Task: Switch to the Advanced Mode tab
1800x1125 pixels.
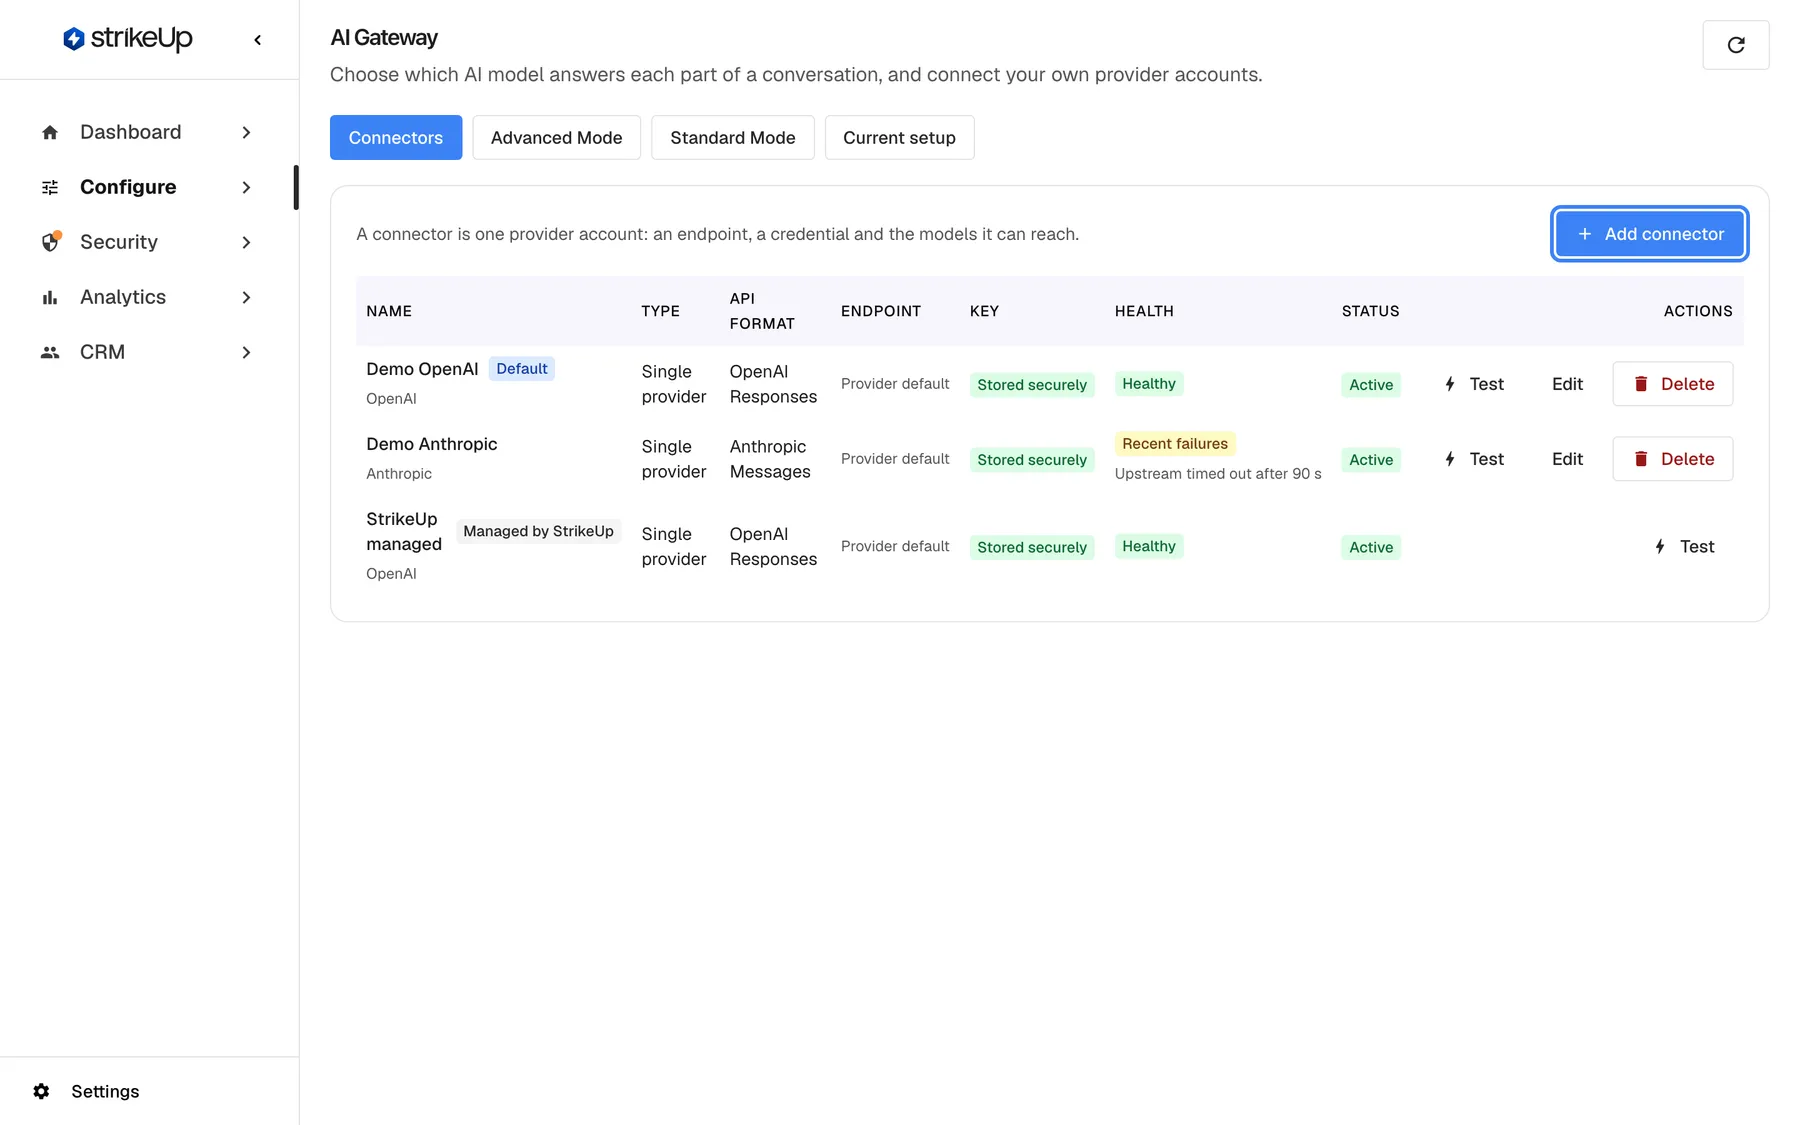Action: tap(556, 137)
